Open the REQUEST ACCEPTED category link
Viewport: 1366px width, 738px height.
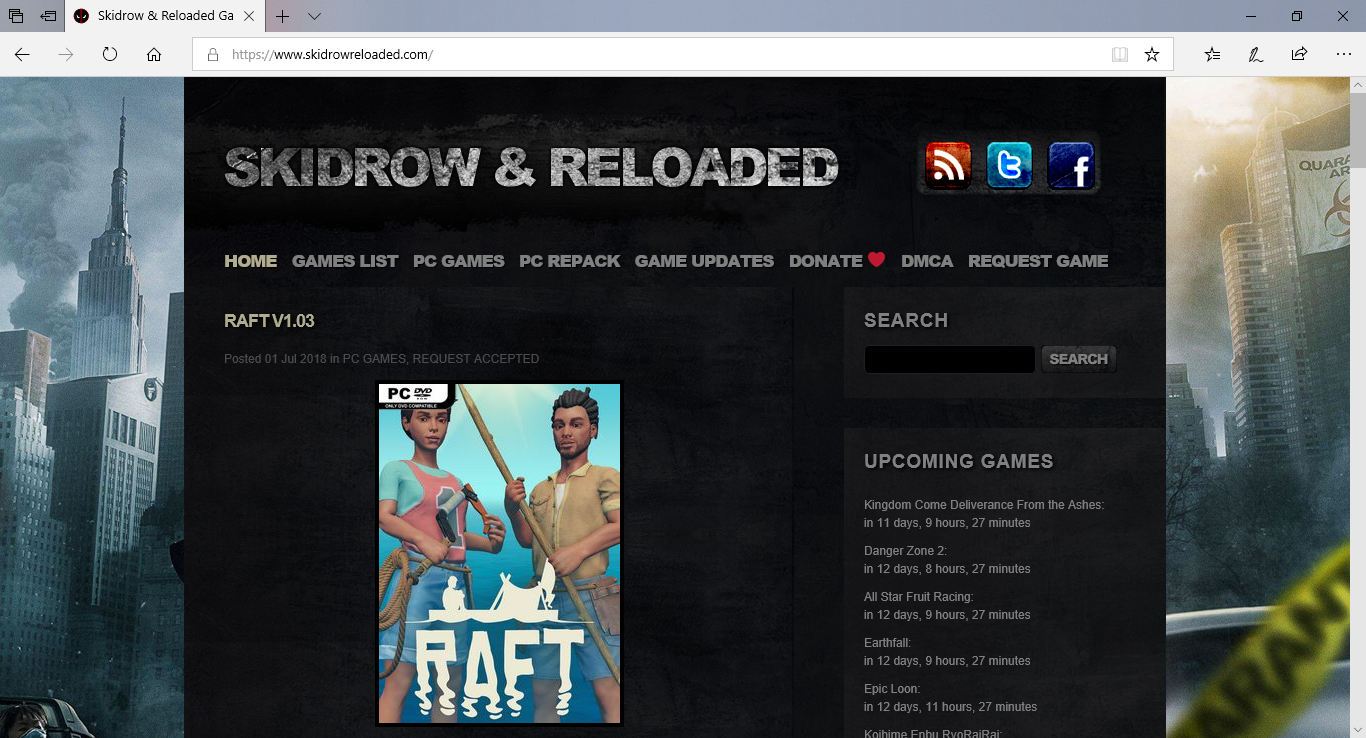[476, 359]
